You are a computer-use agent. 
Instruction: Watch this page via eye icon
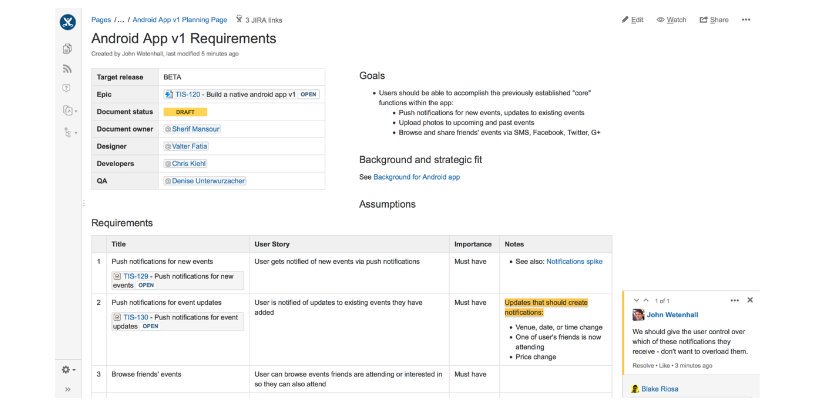pos(671,20)
